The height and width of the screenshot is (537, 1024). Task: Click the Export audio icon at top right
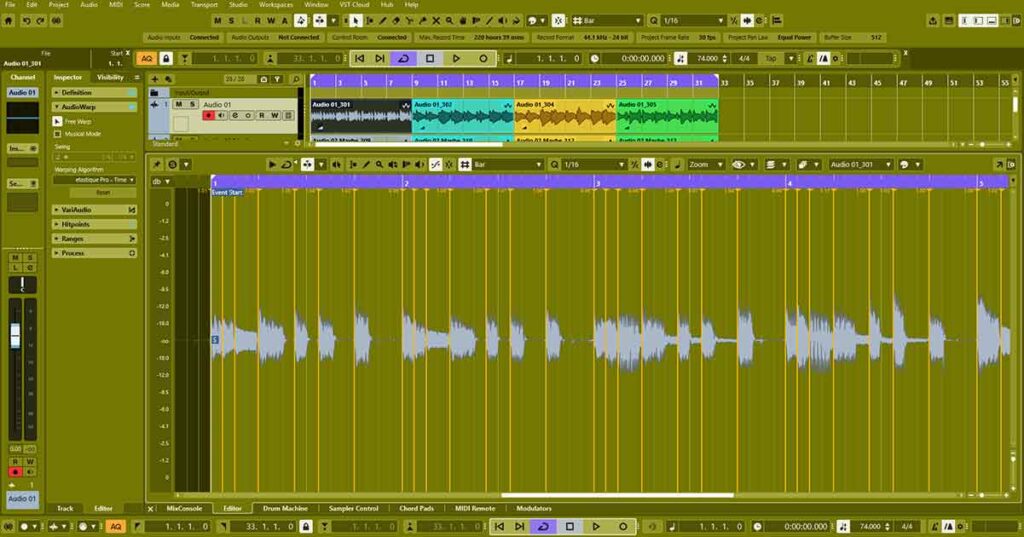pyautogui.click(x=933, y=21)
